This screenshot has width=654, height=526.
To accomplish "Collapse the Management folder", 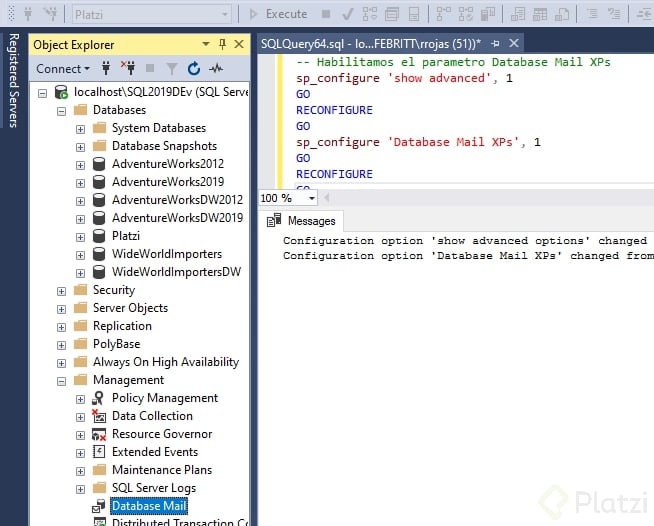I will [61, 381].
